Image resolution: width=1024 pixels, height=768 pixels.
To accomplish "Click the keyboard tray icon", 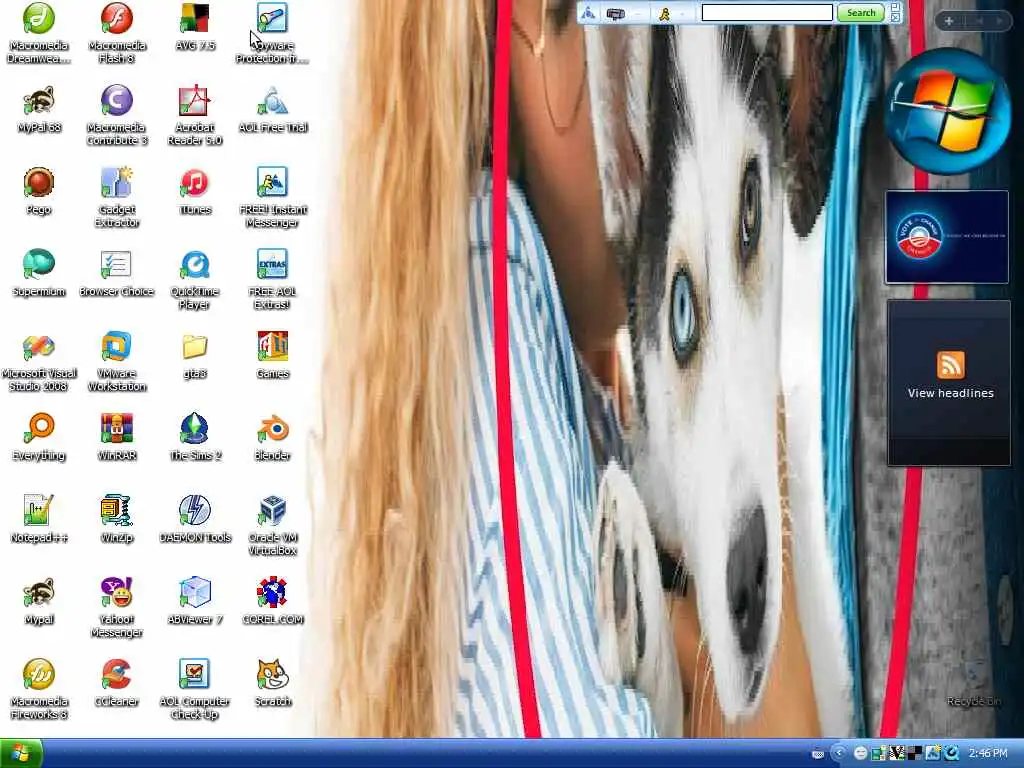I will 818,754.
